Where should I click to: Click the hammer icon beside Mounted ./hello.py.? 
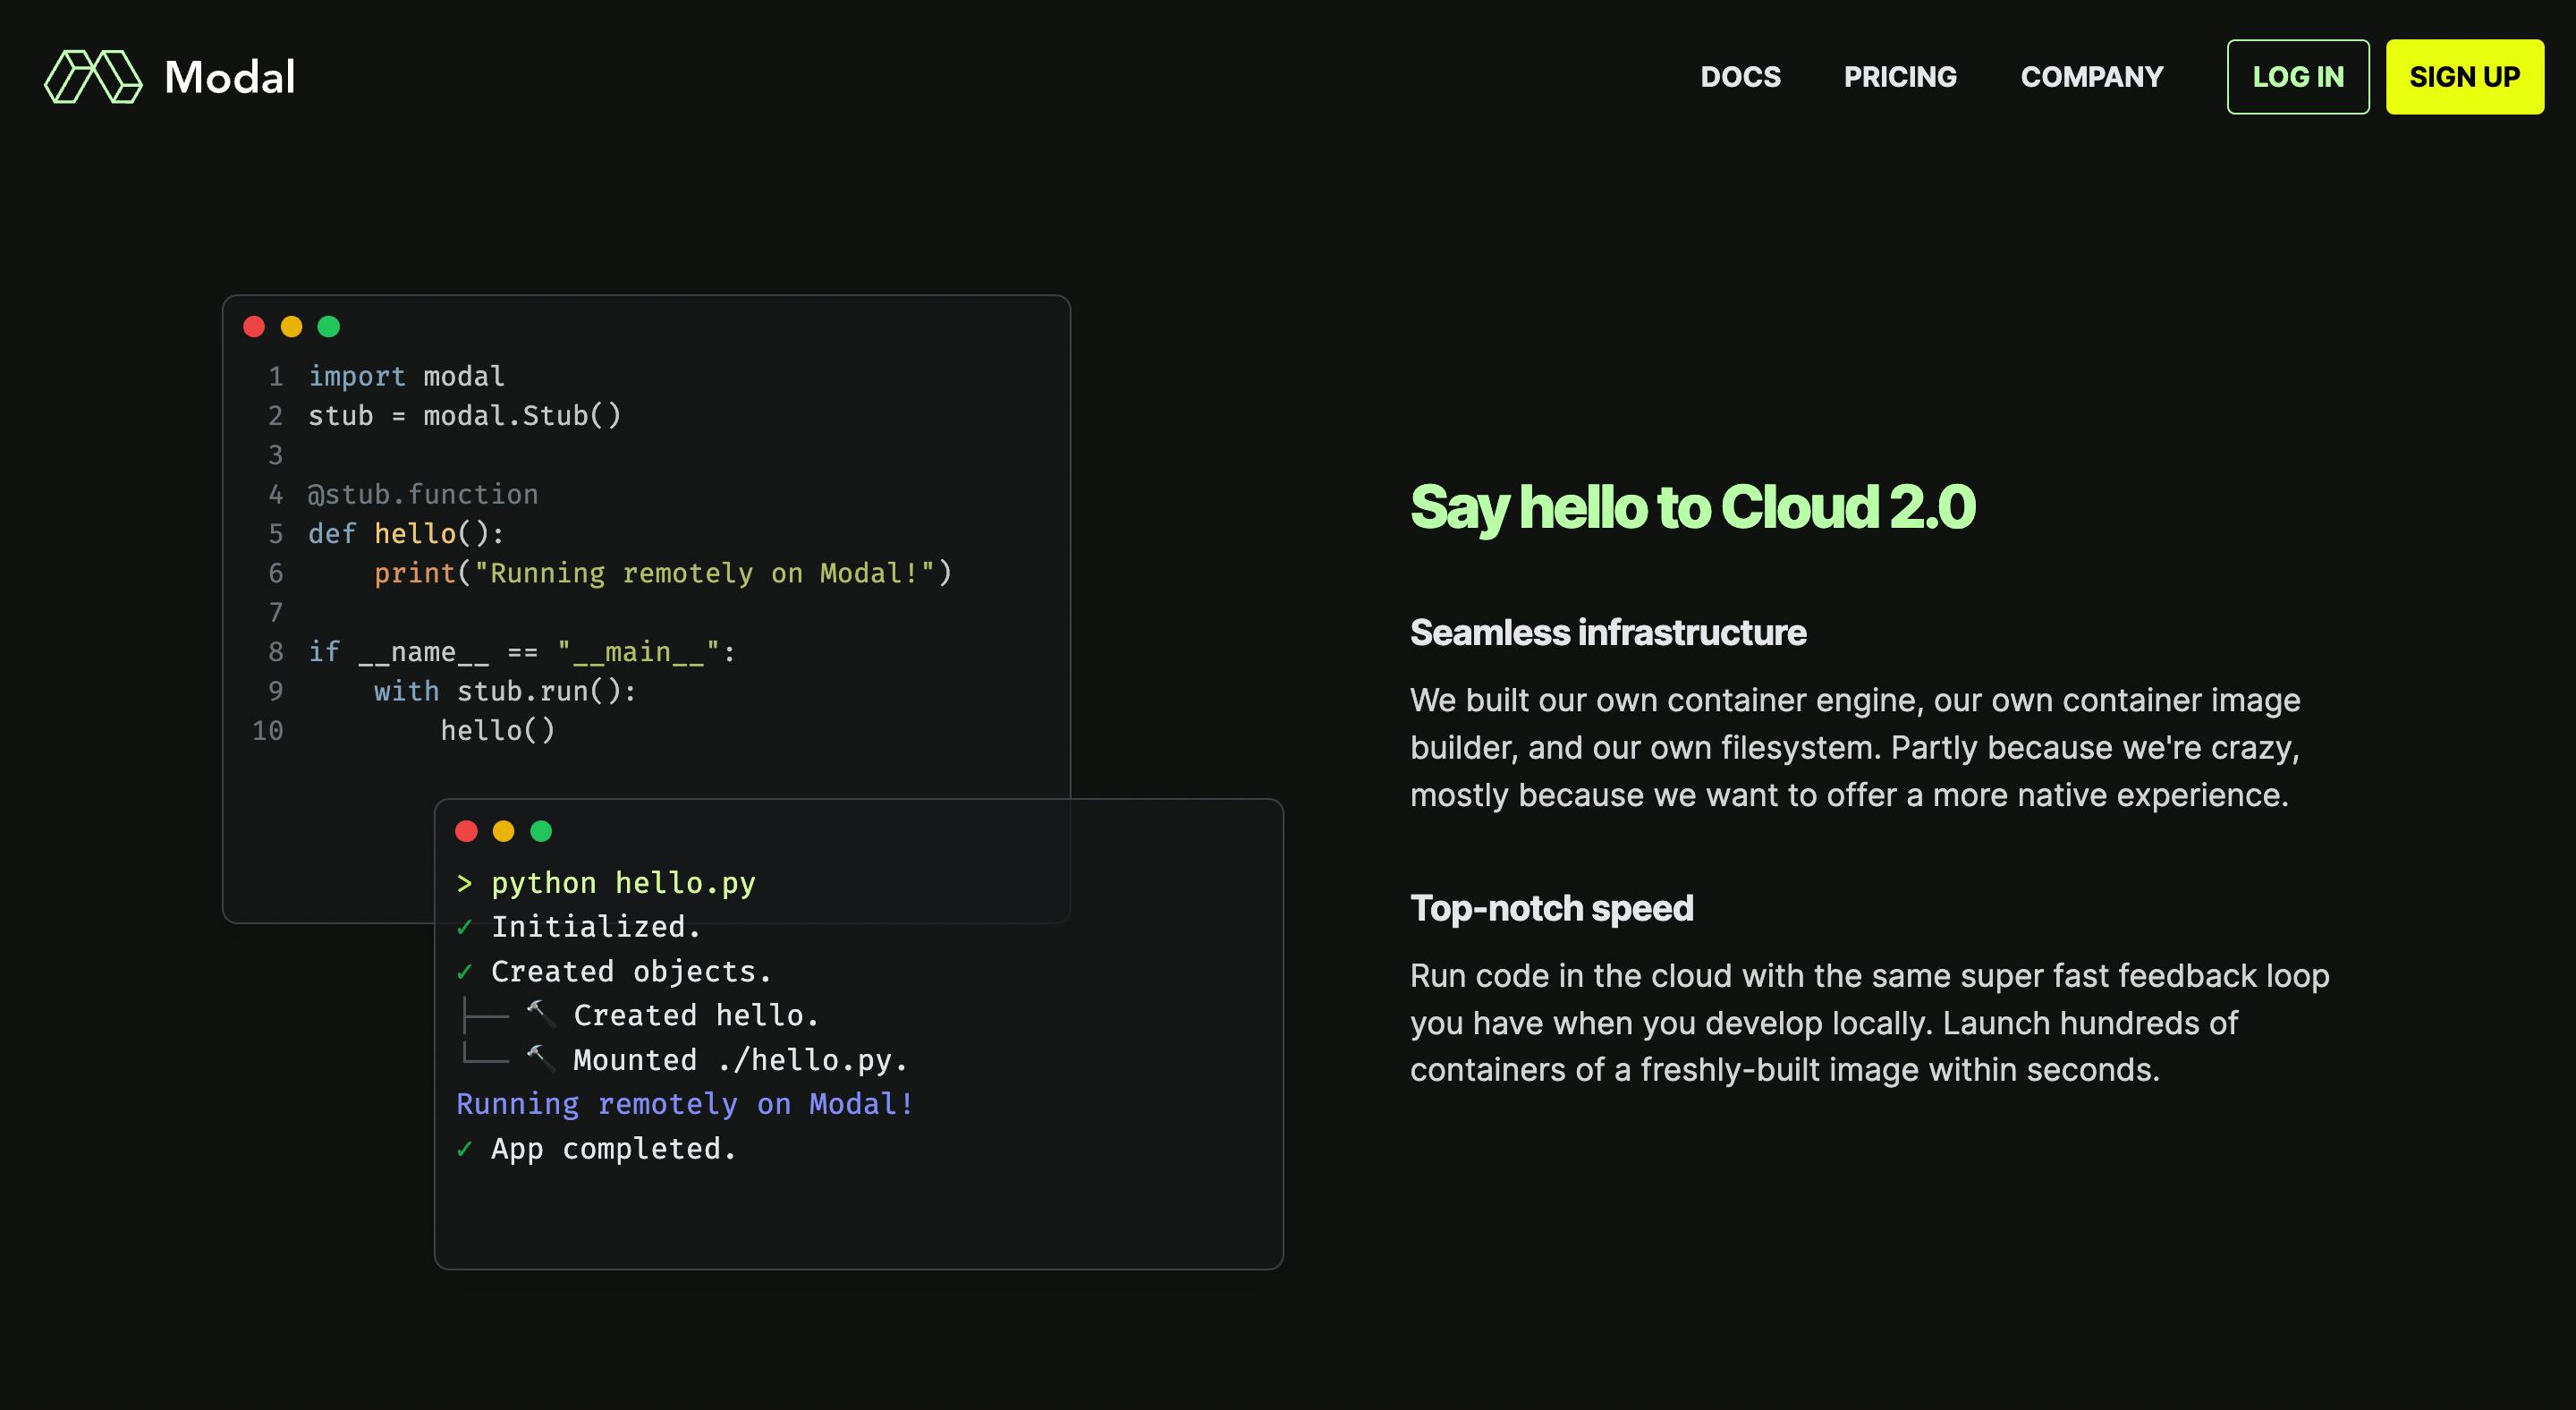click(x=540, y=1058)
